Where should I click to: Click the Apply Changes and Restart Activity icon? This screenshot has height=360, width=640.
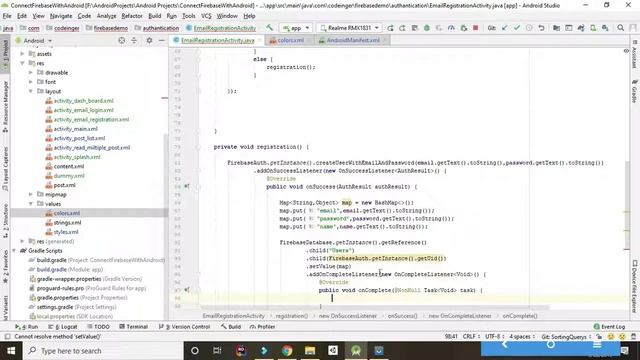coord(402,28)
